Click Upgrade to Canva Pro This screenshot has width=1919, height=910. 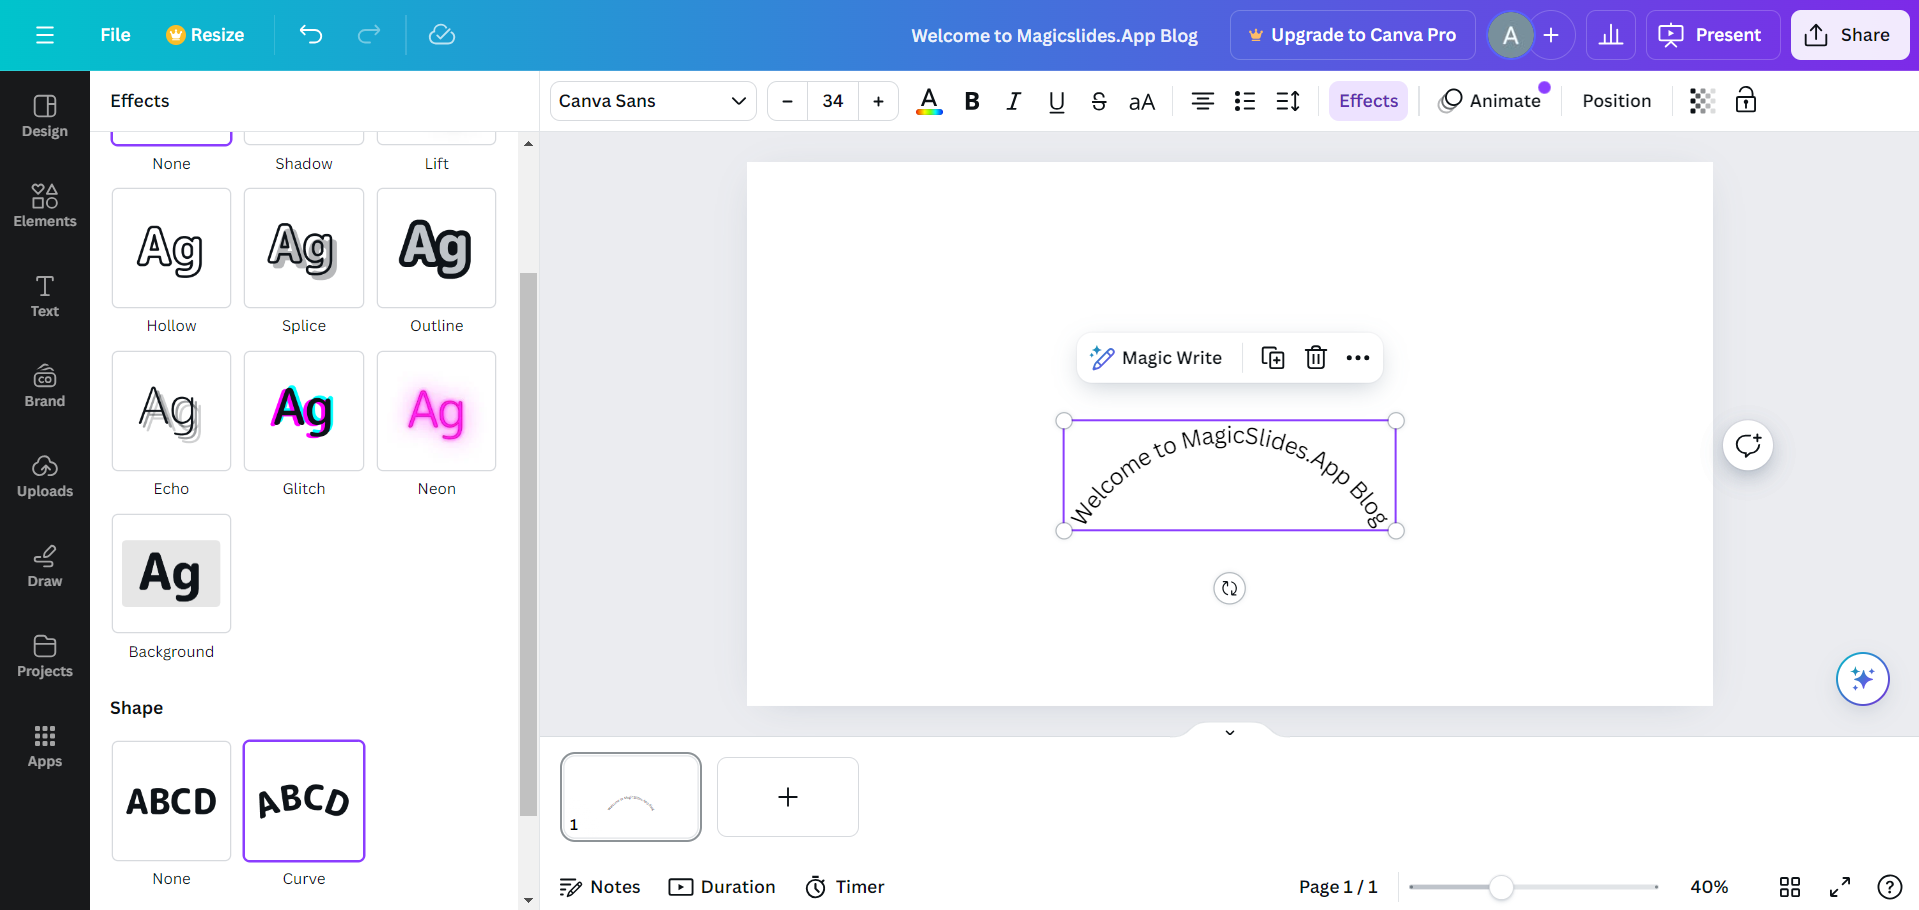tap(1352, 35)
